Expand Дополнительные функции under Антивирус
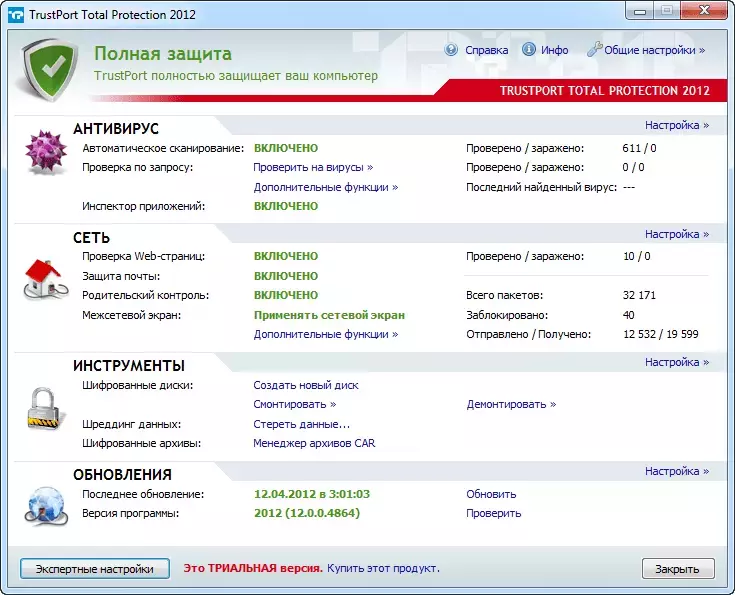This screenshot has height=595, width=735. point(326,187)
